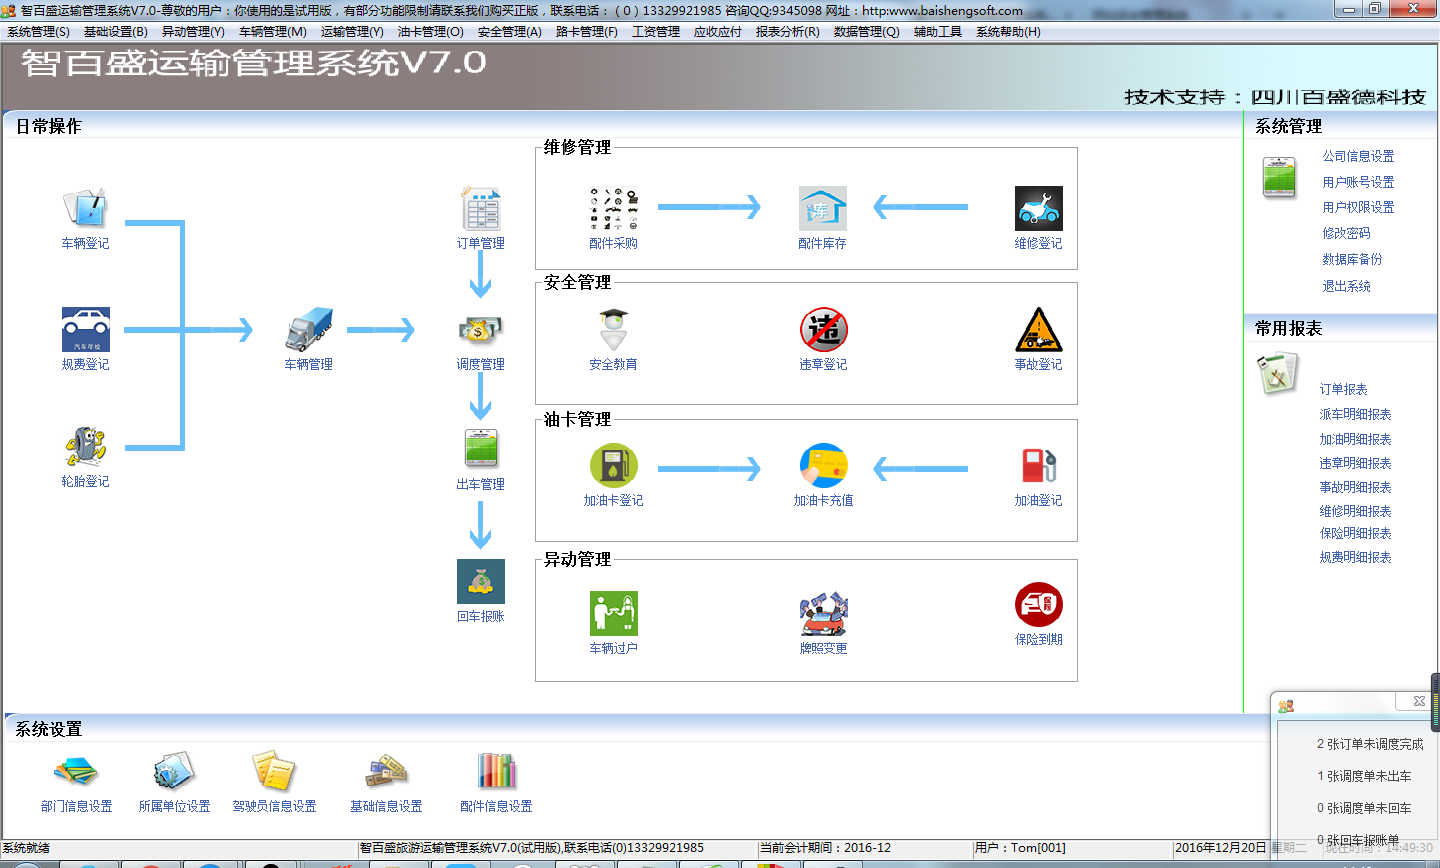Open the 配件采购 parts purchasing icon
The width and height of the screenshot is (1440, 868).
[613, 208]
